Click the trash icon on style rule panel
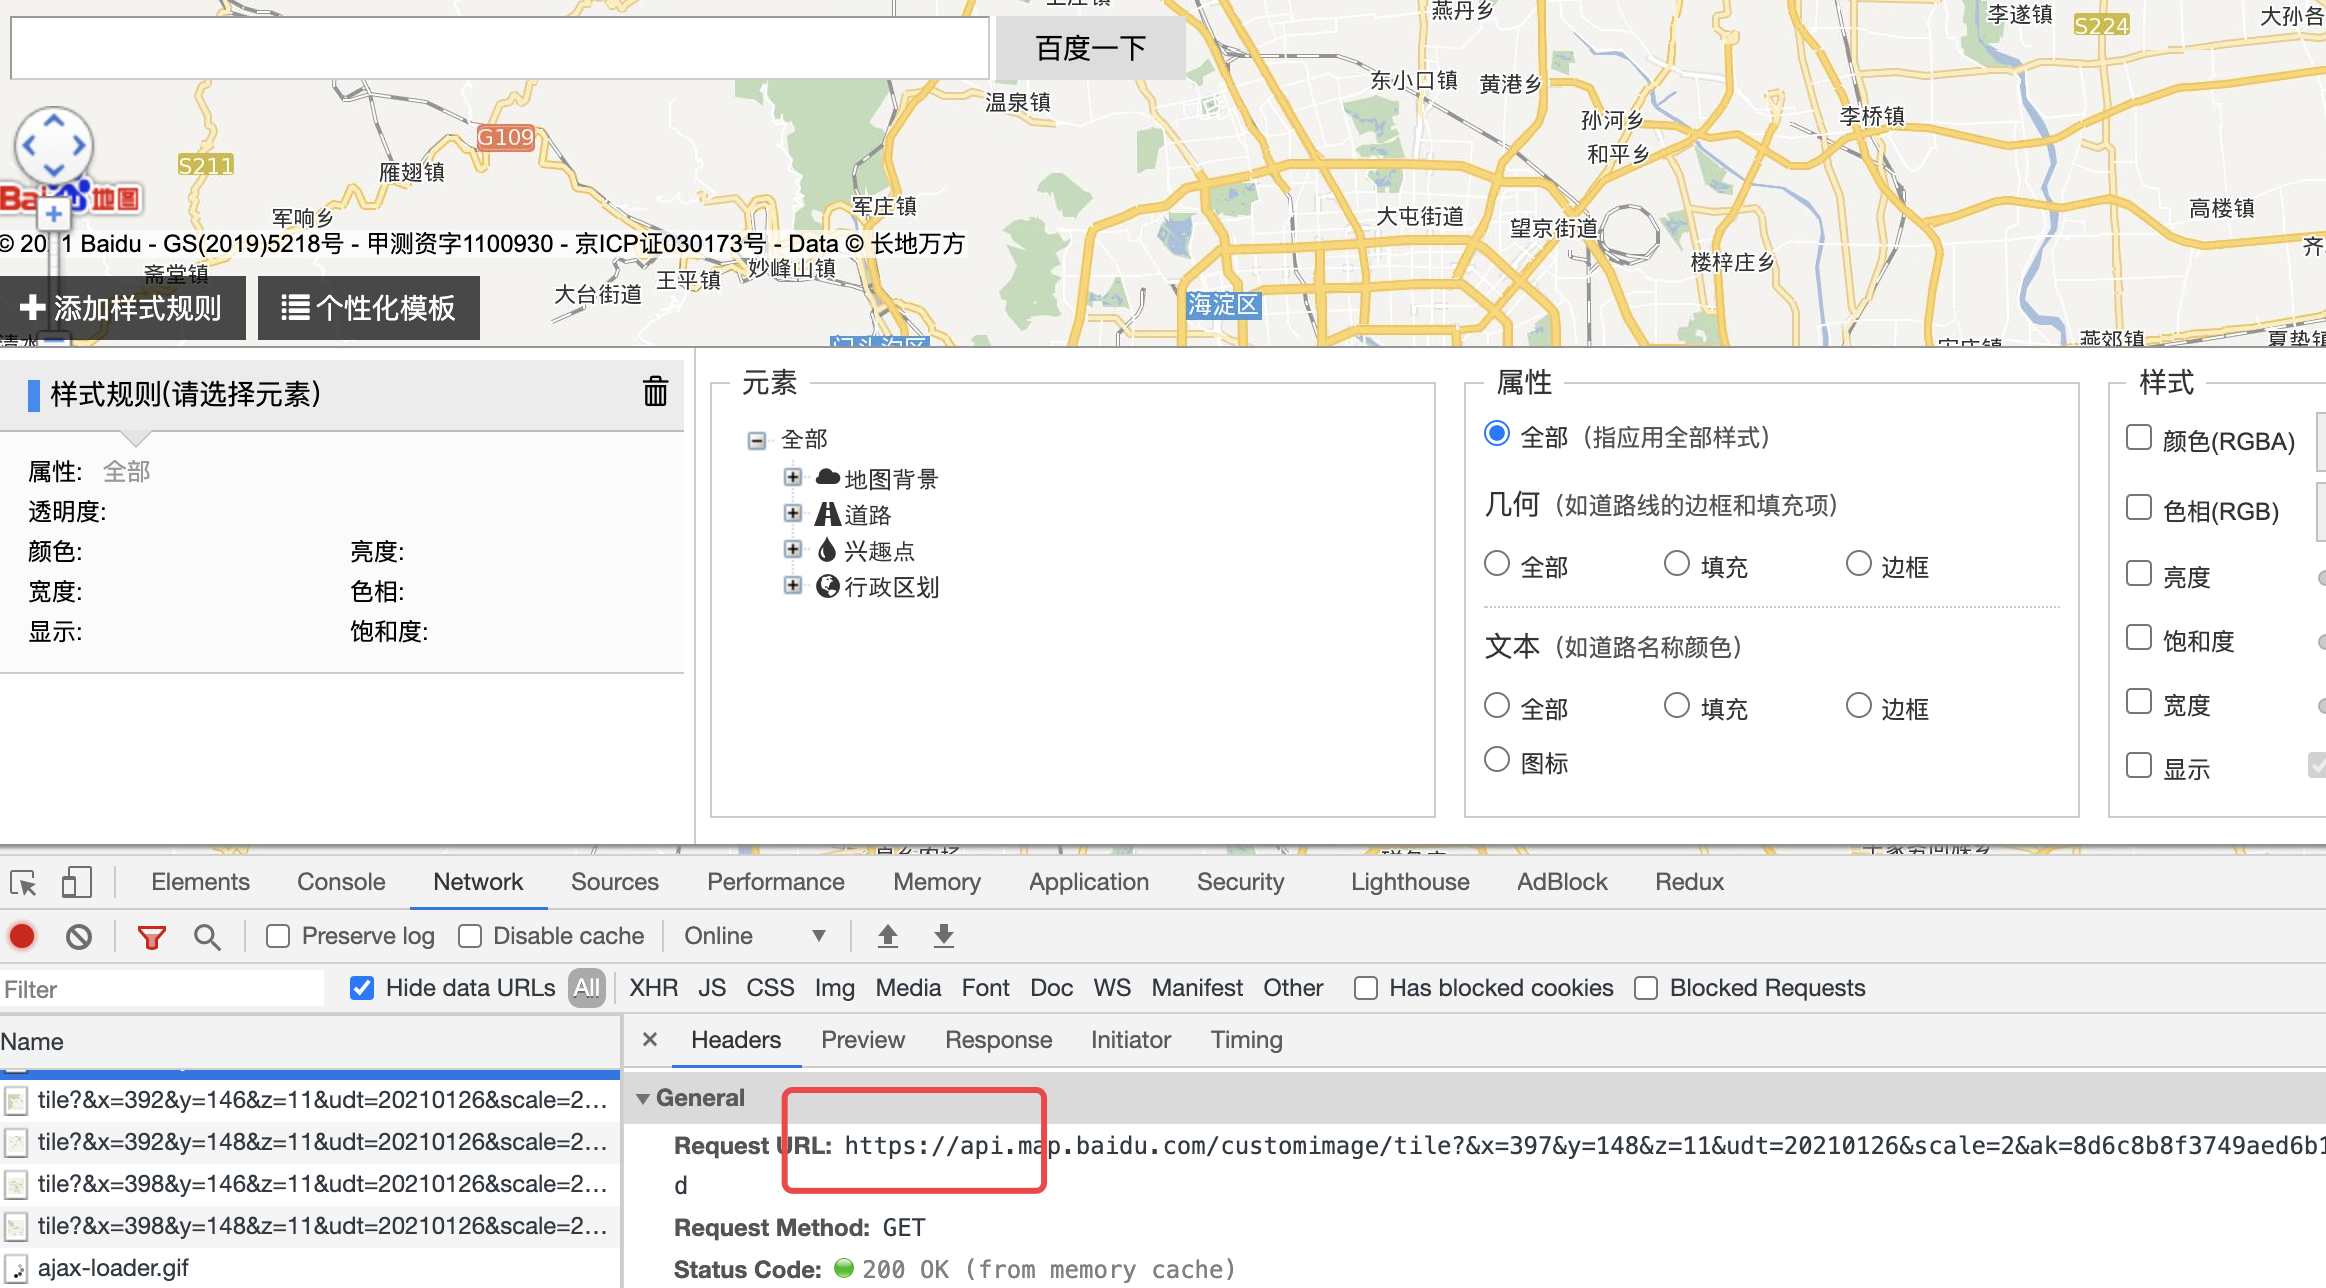This screenshot has width=2326, height=1288. pyautogui.click(x=655, y=391)
